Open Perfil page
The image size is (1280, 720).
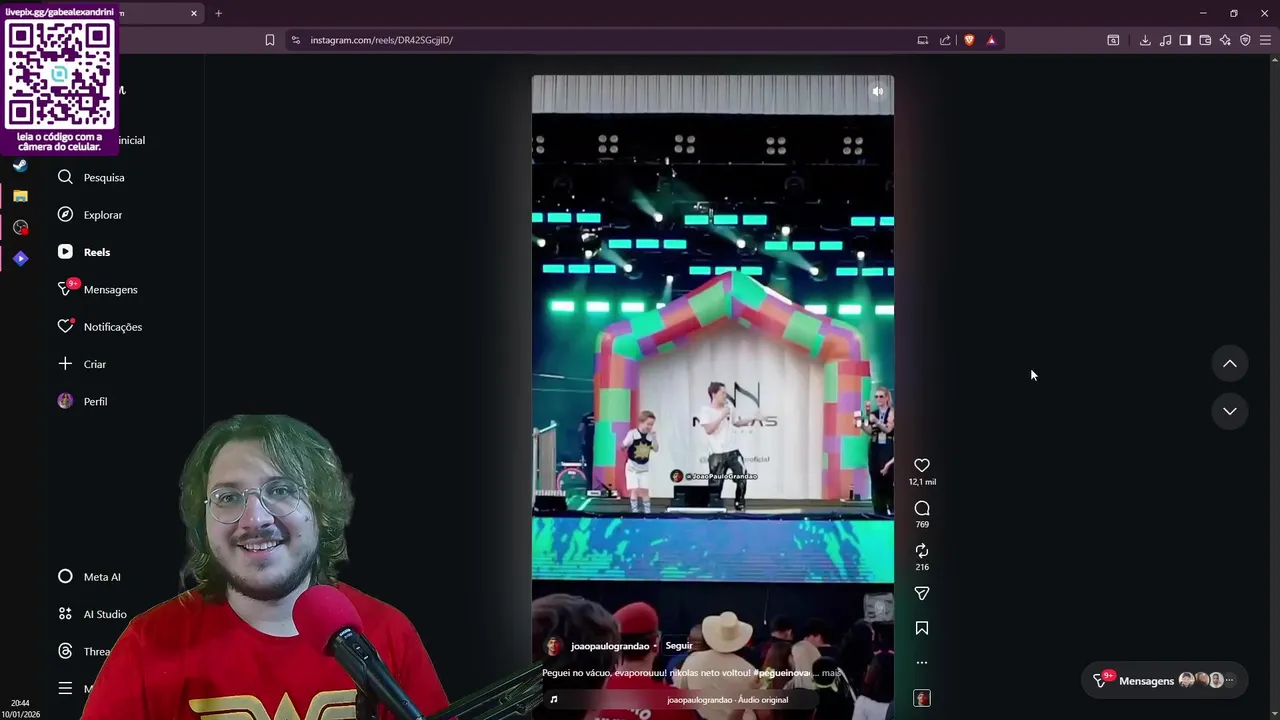[83, 401]
